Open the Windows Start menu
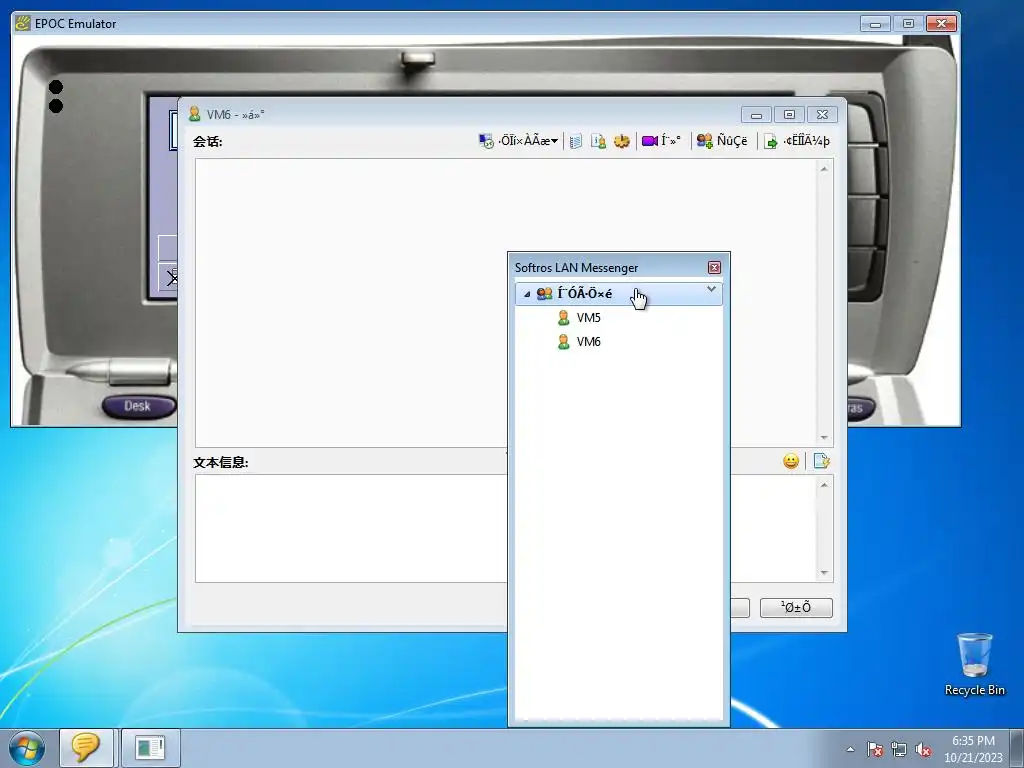 tap(27, 748)
